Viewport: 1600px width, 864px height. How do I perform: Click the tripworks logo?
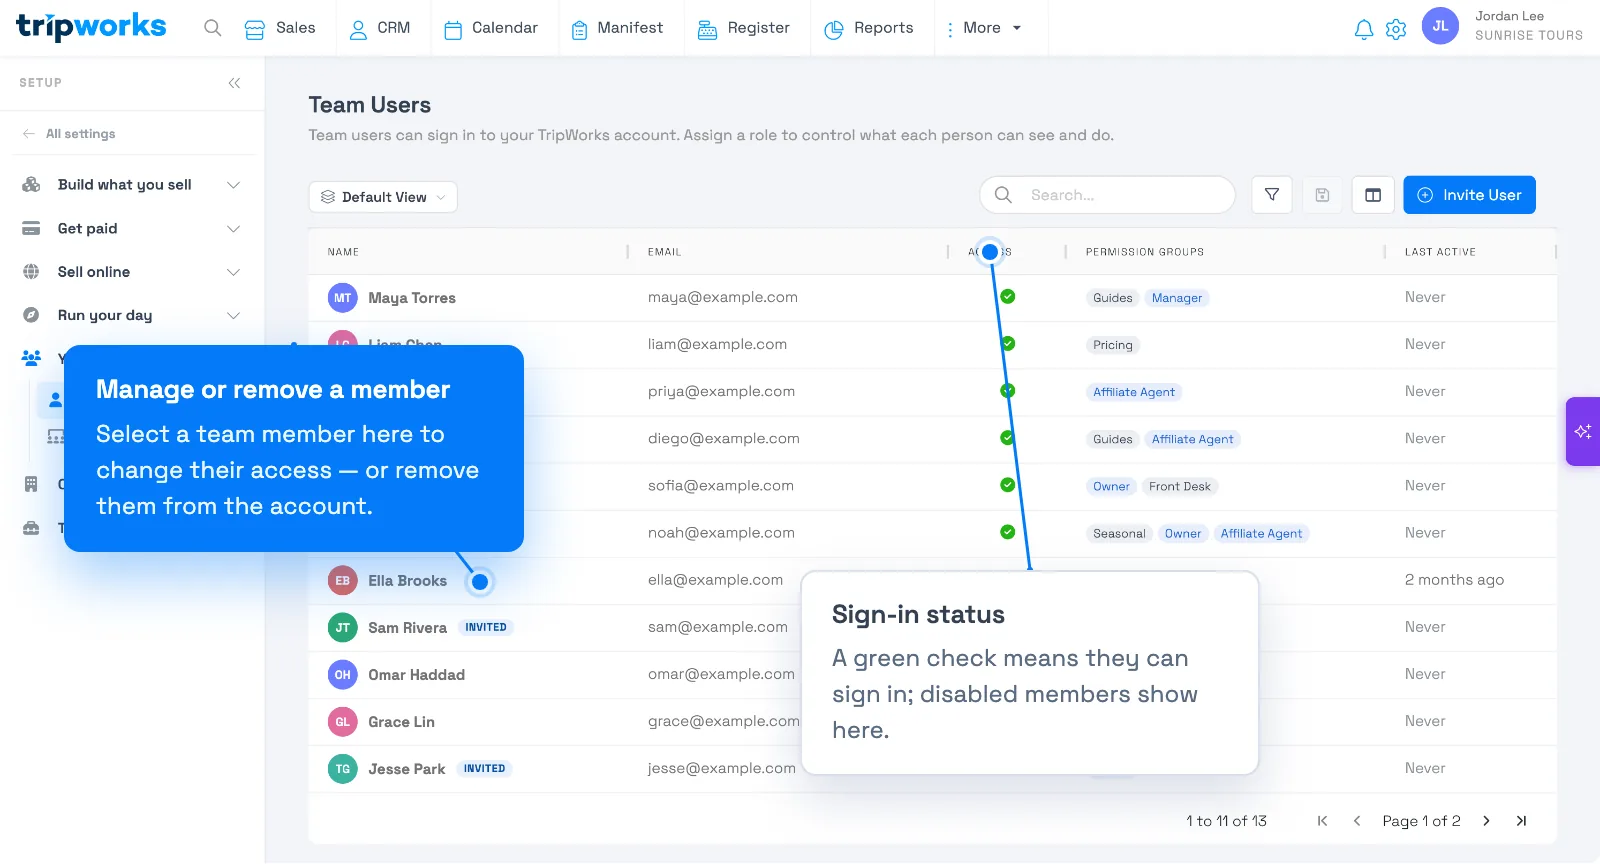tap(91, 27)
